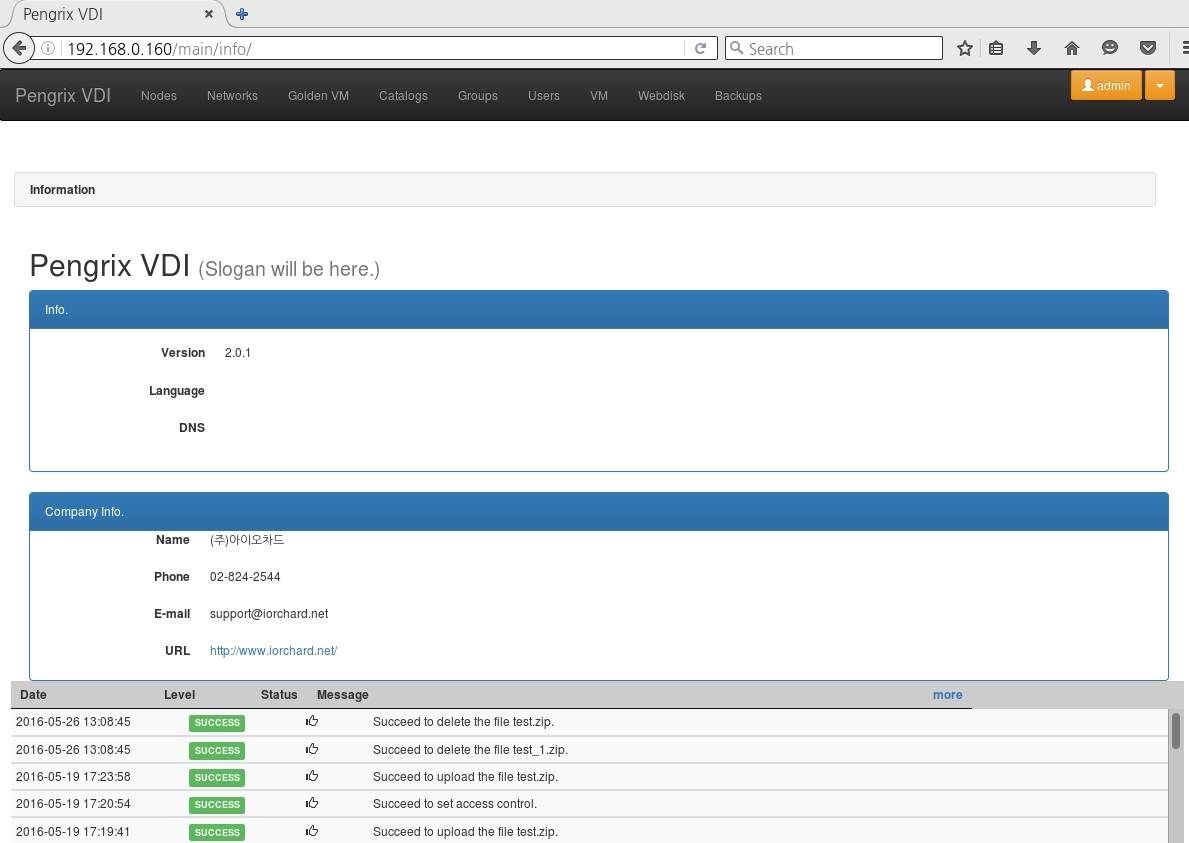Screen dimensions: 1189x843
Task: Open the http://www.iorchard.net/ link
Action: point(273,650)
